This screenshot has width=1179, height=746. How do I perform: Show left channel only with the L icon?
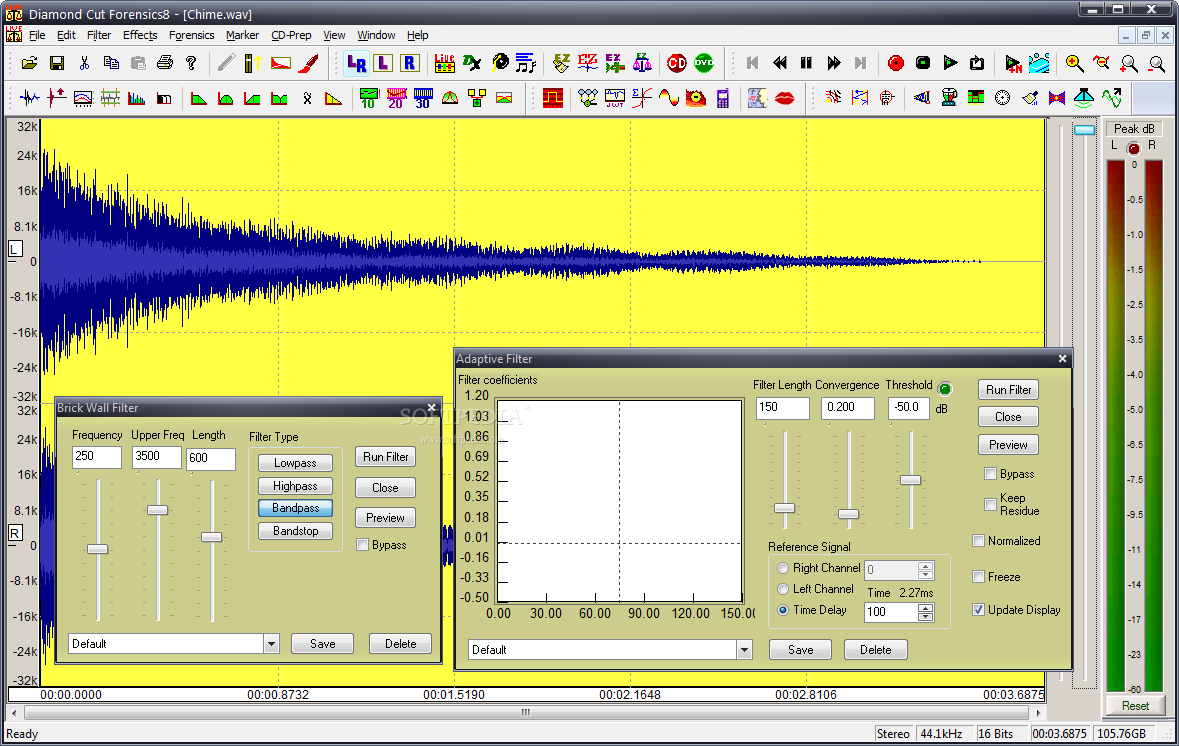point(383,63)
